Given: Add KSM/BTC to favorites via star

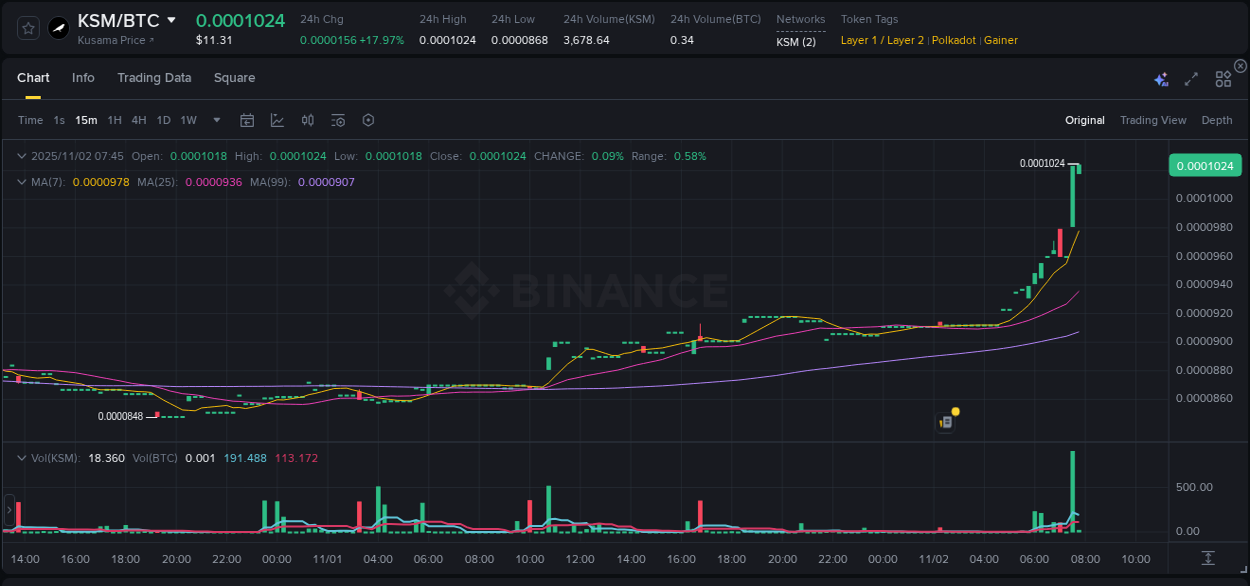Looking at the screenshot, I should (x=27, y=27).
